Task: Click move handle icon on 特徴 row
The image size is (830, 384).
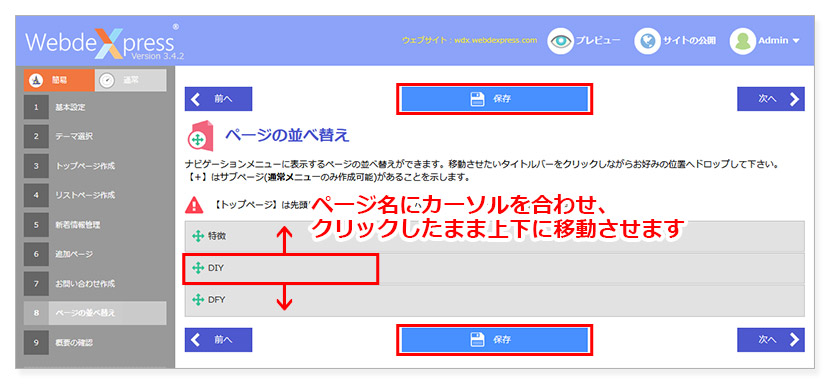Action: (x=198, y=236)
